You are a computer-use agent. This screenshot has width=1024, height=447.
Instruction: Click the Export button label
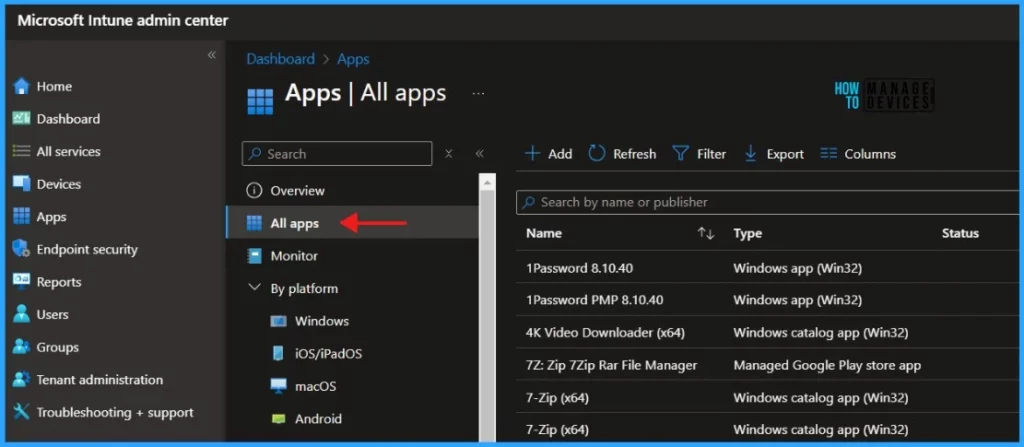[785, 154]
